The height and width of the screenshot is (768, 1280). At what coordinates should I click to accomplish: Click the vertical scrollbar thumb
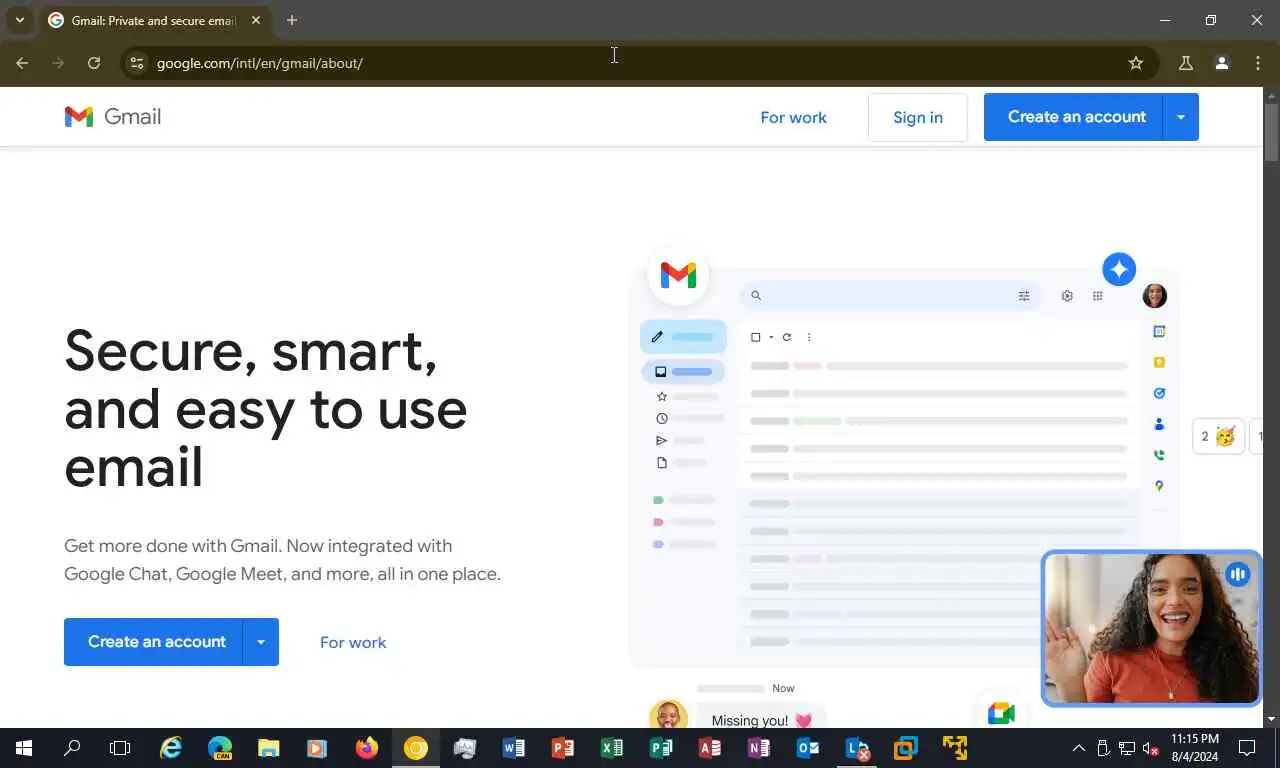1272,132
